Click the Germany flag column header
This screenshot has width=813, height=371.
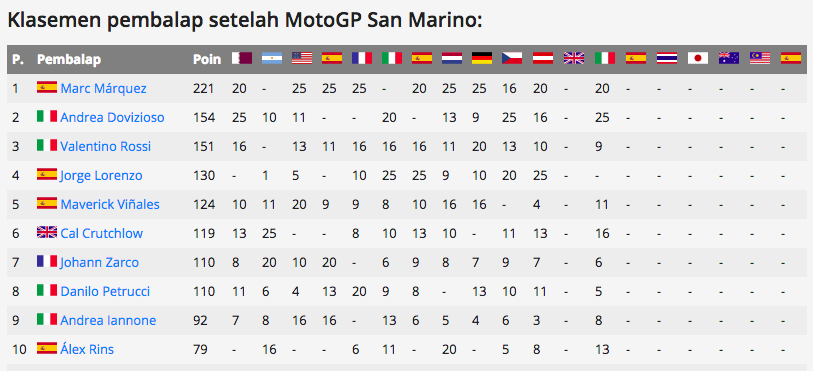click(x=482, y=58)
